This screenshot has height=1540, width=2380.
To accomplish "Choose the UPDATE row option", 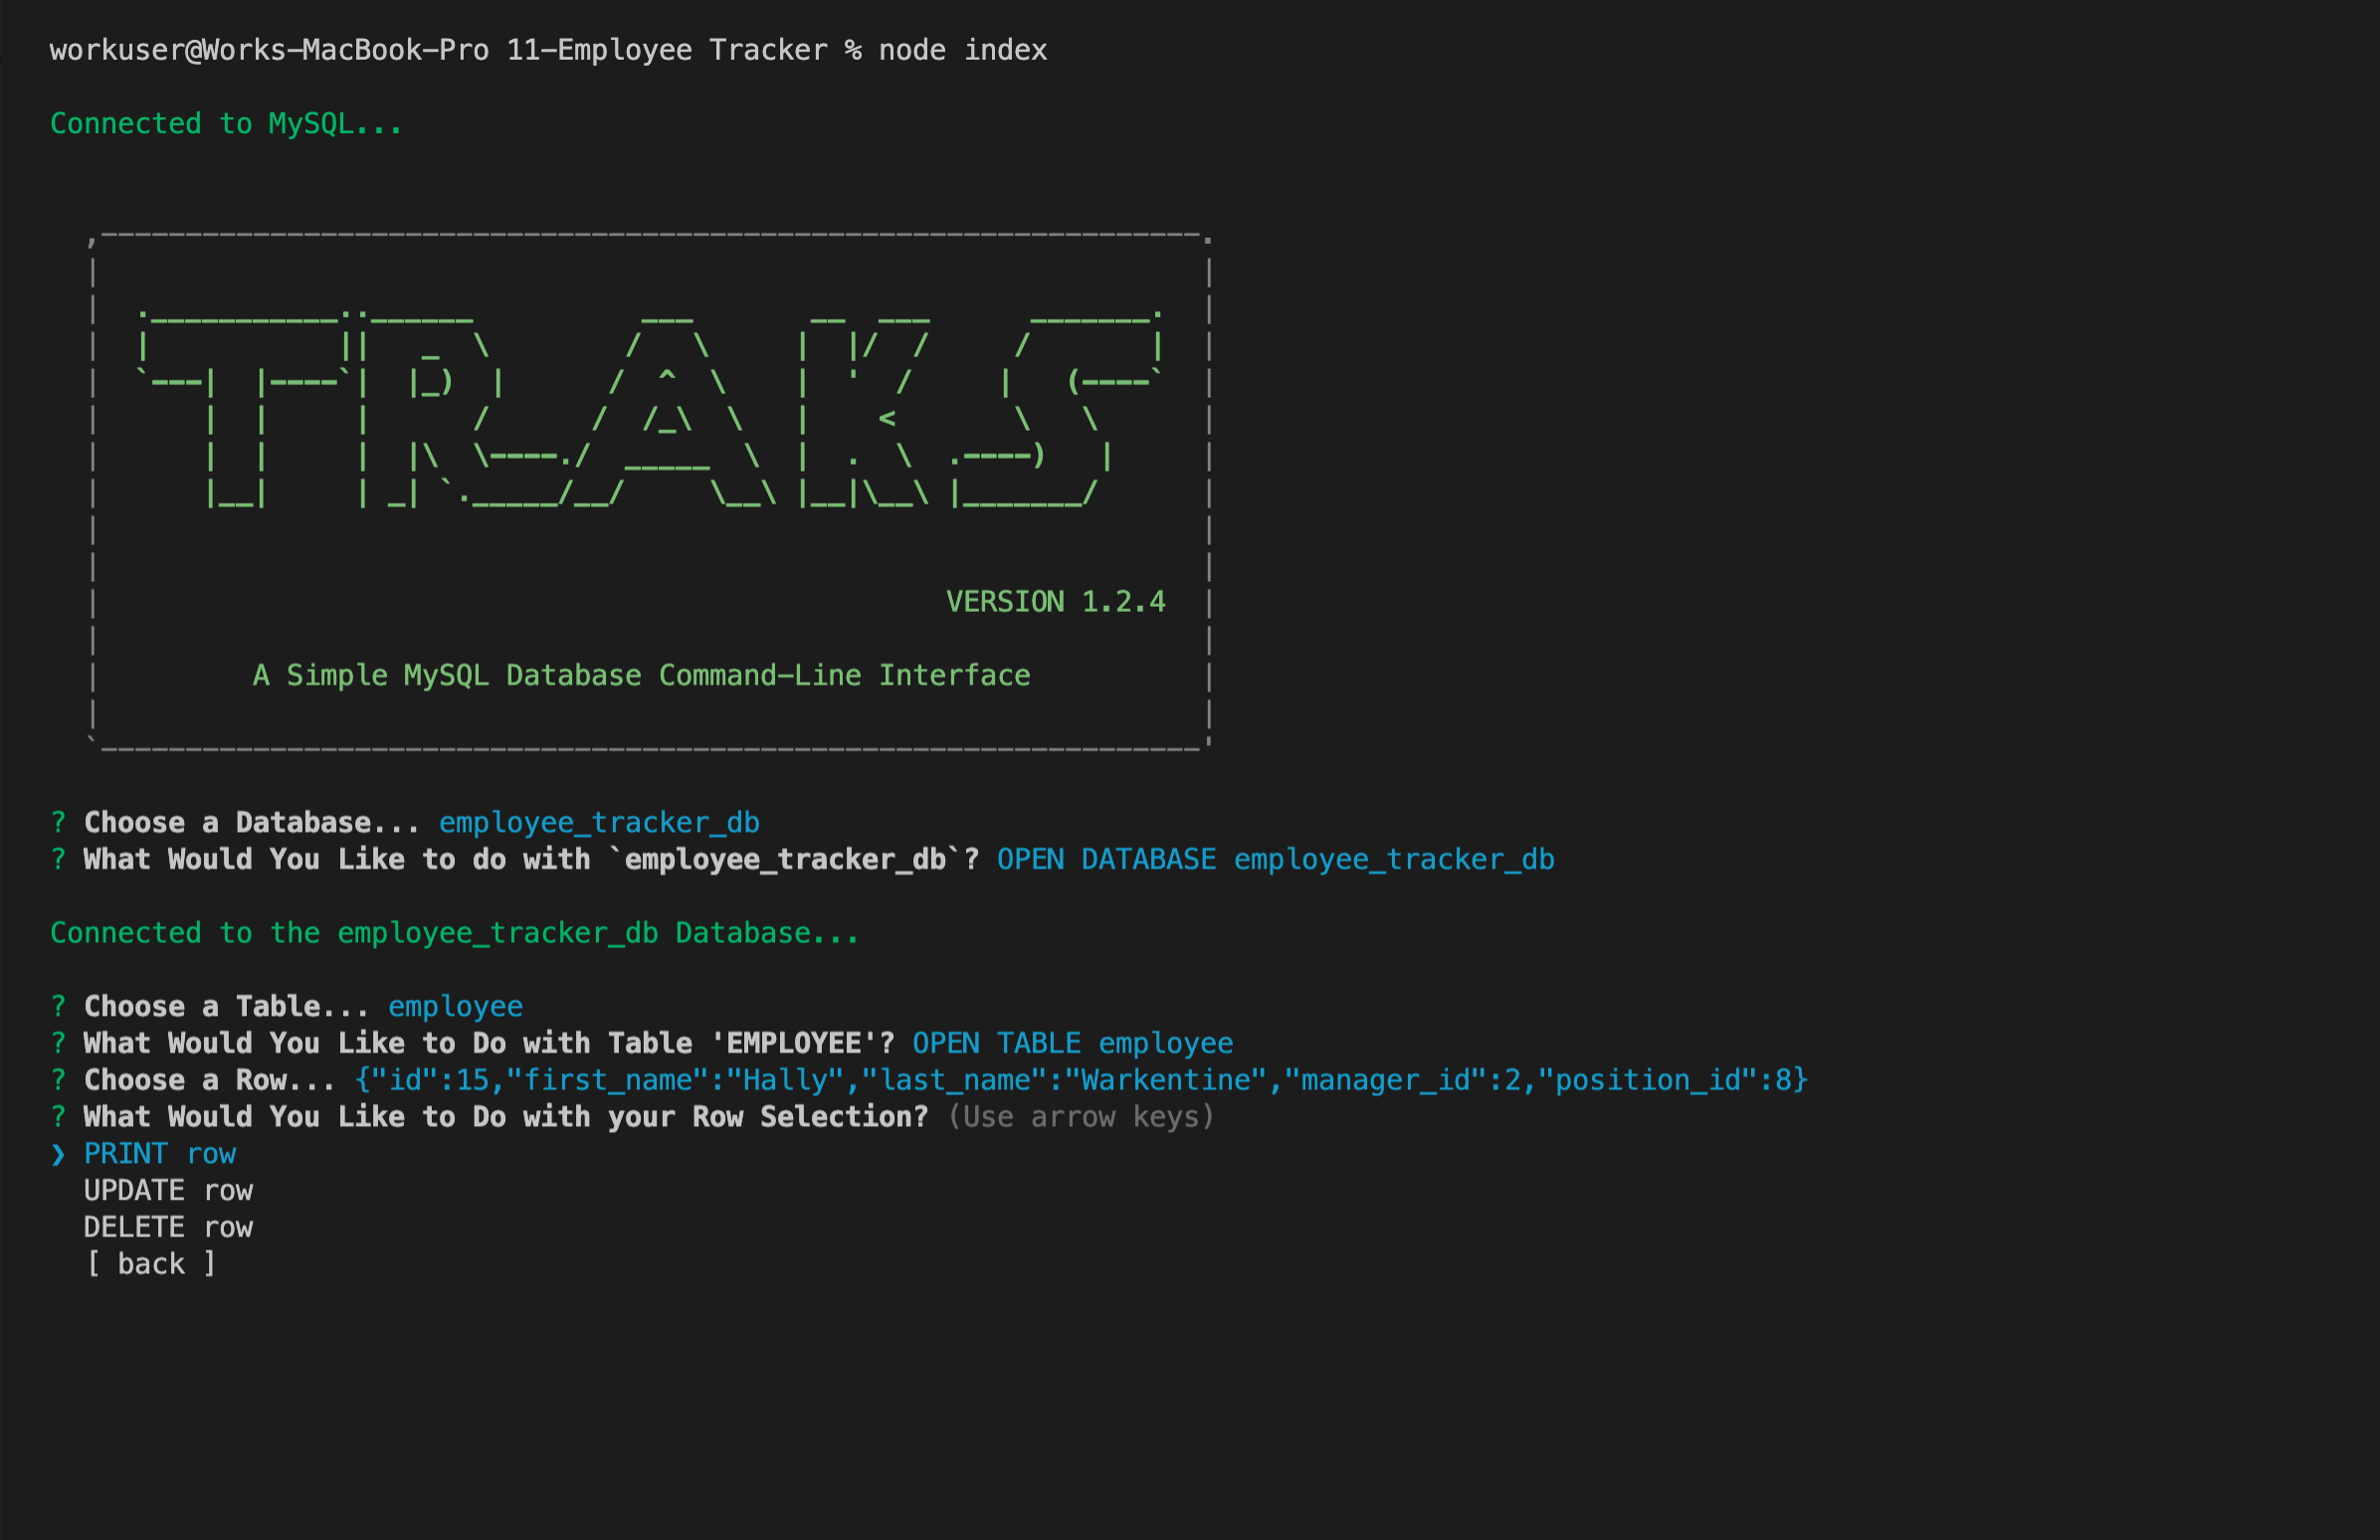I will coord(168,1191).
